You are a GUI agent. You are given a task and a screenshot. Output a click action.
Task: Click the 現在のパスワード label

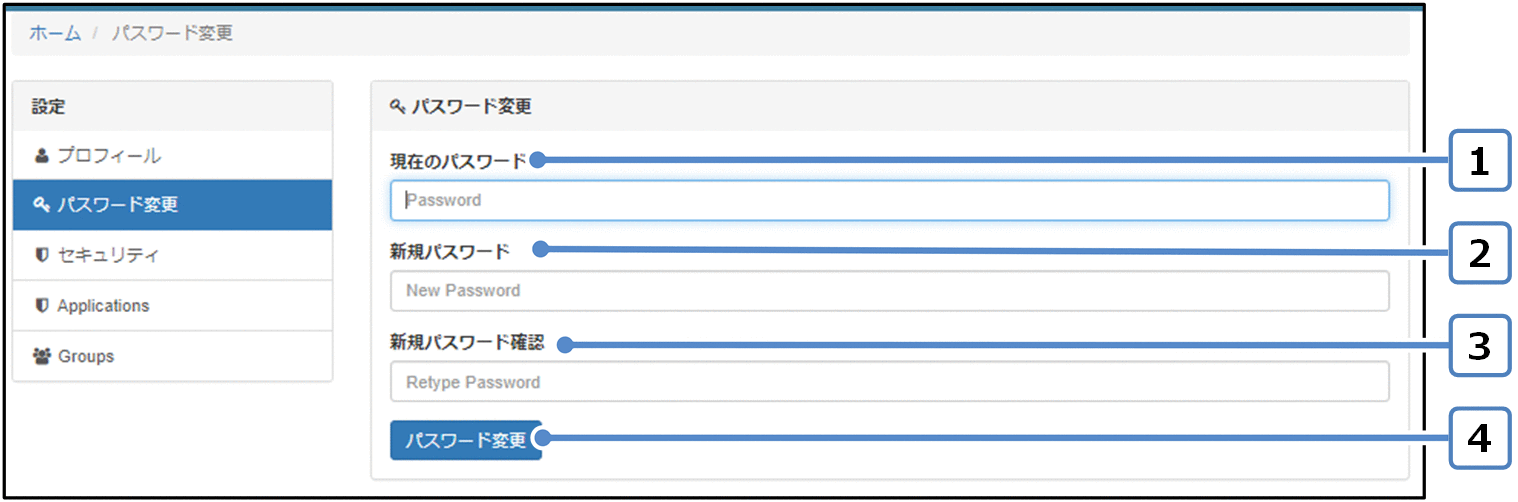pos(458,160)
